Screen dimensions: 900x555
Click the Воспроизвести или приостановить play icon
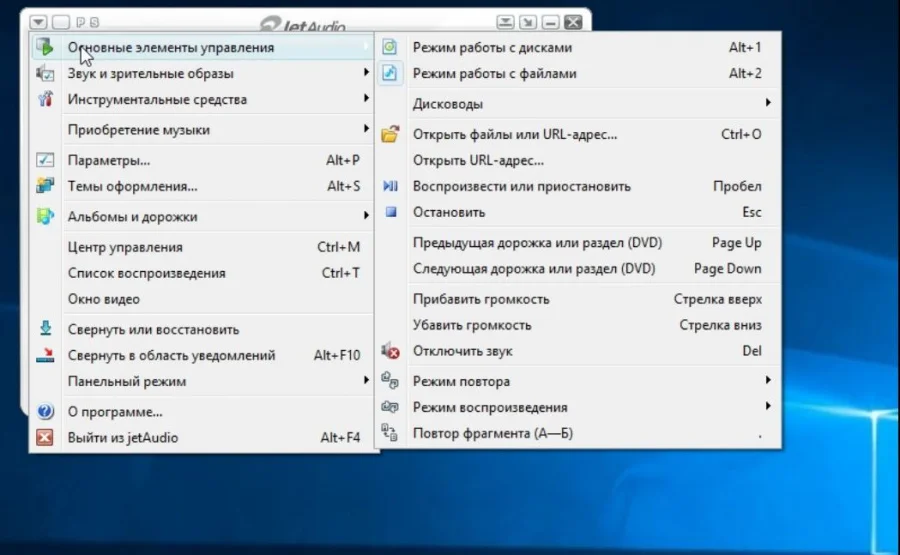390,185
